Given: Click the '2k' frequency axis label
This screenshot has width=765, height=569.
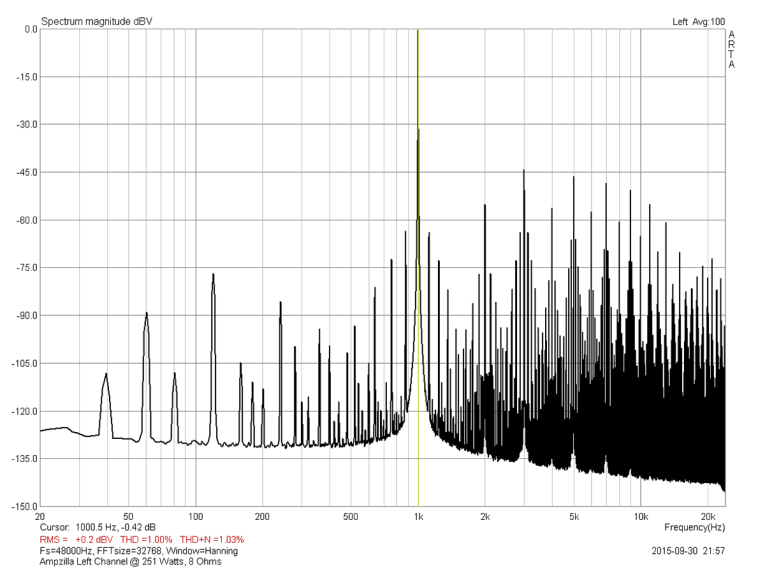Looking at the screenshot, I should tap(485, 516).
